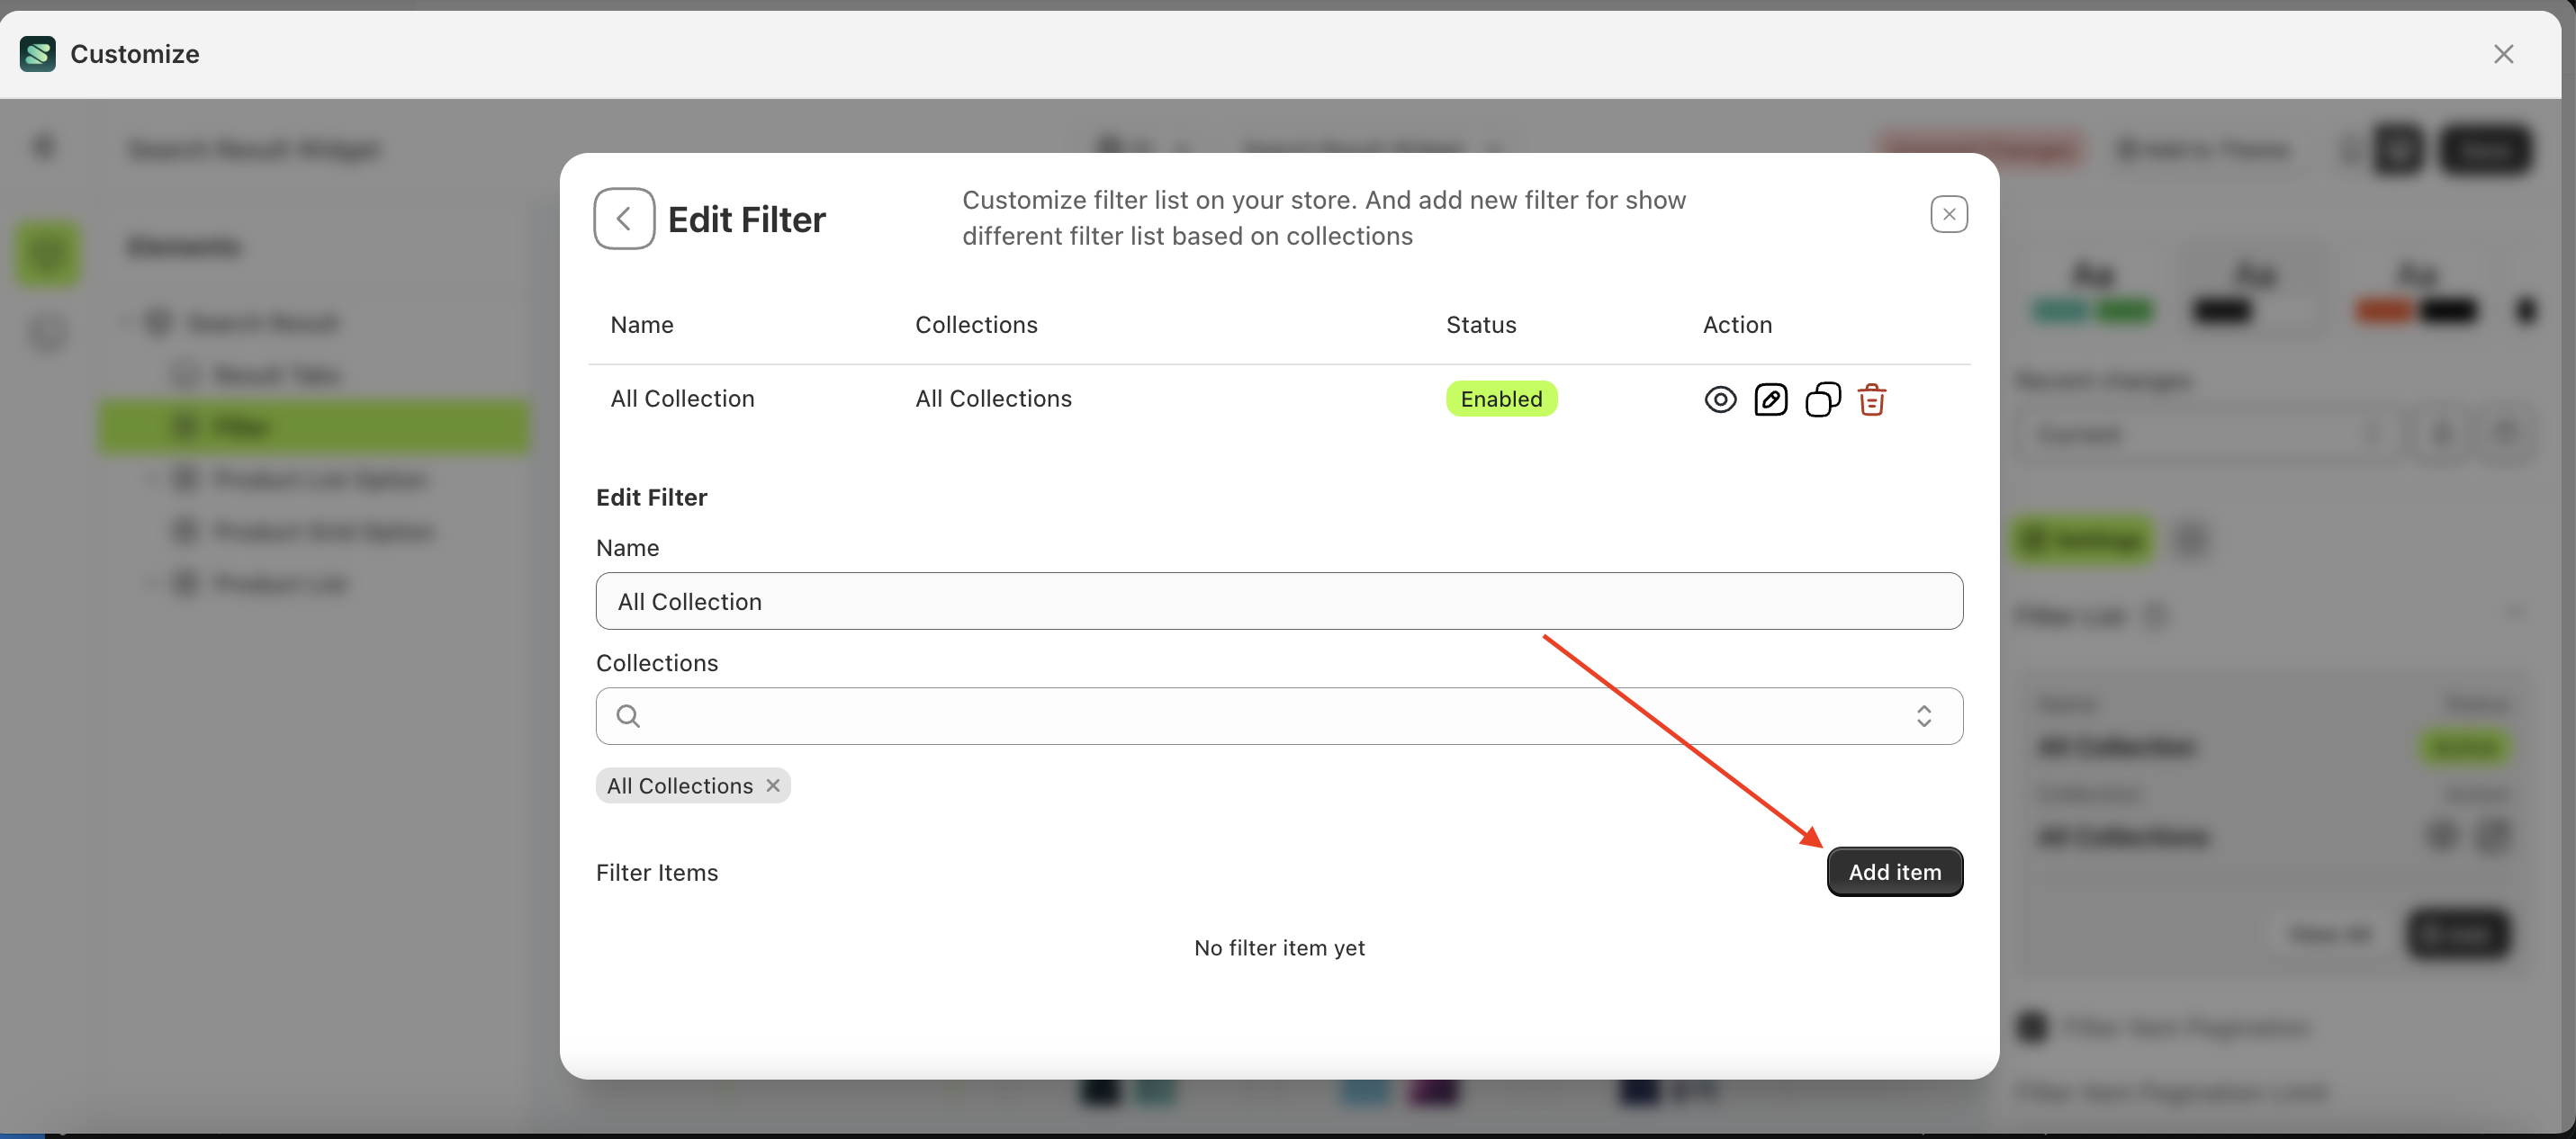Click the app logo beside Customize title

pyautogui.click(x=37, y=54)
